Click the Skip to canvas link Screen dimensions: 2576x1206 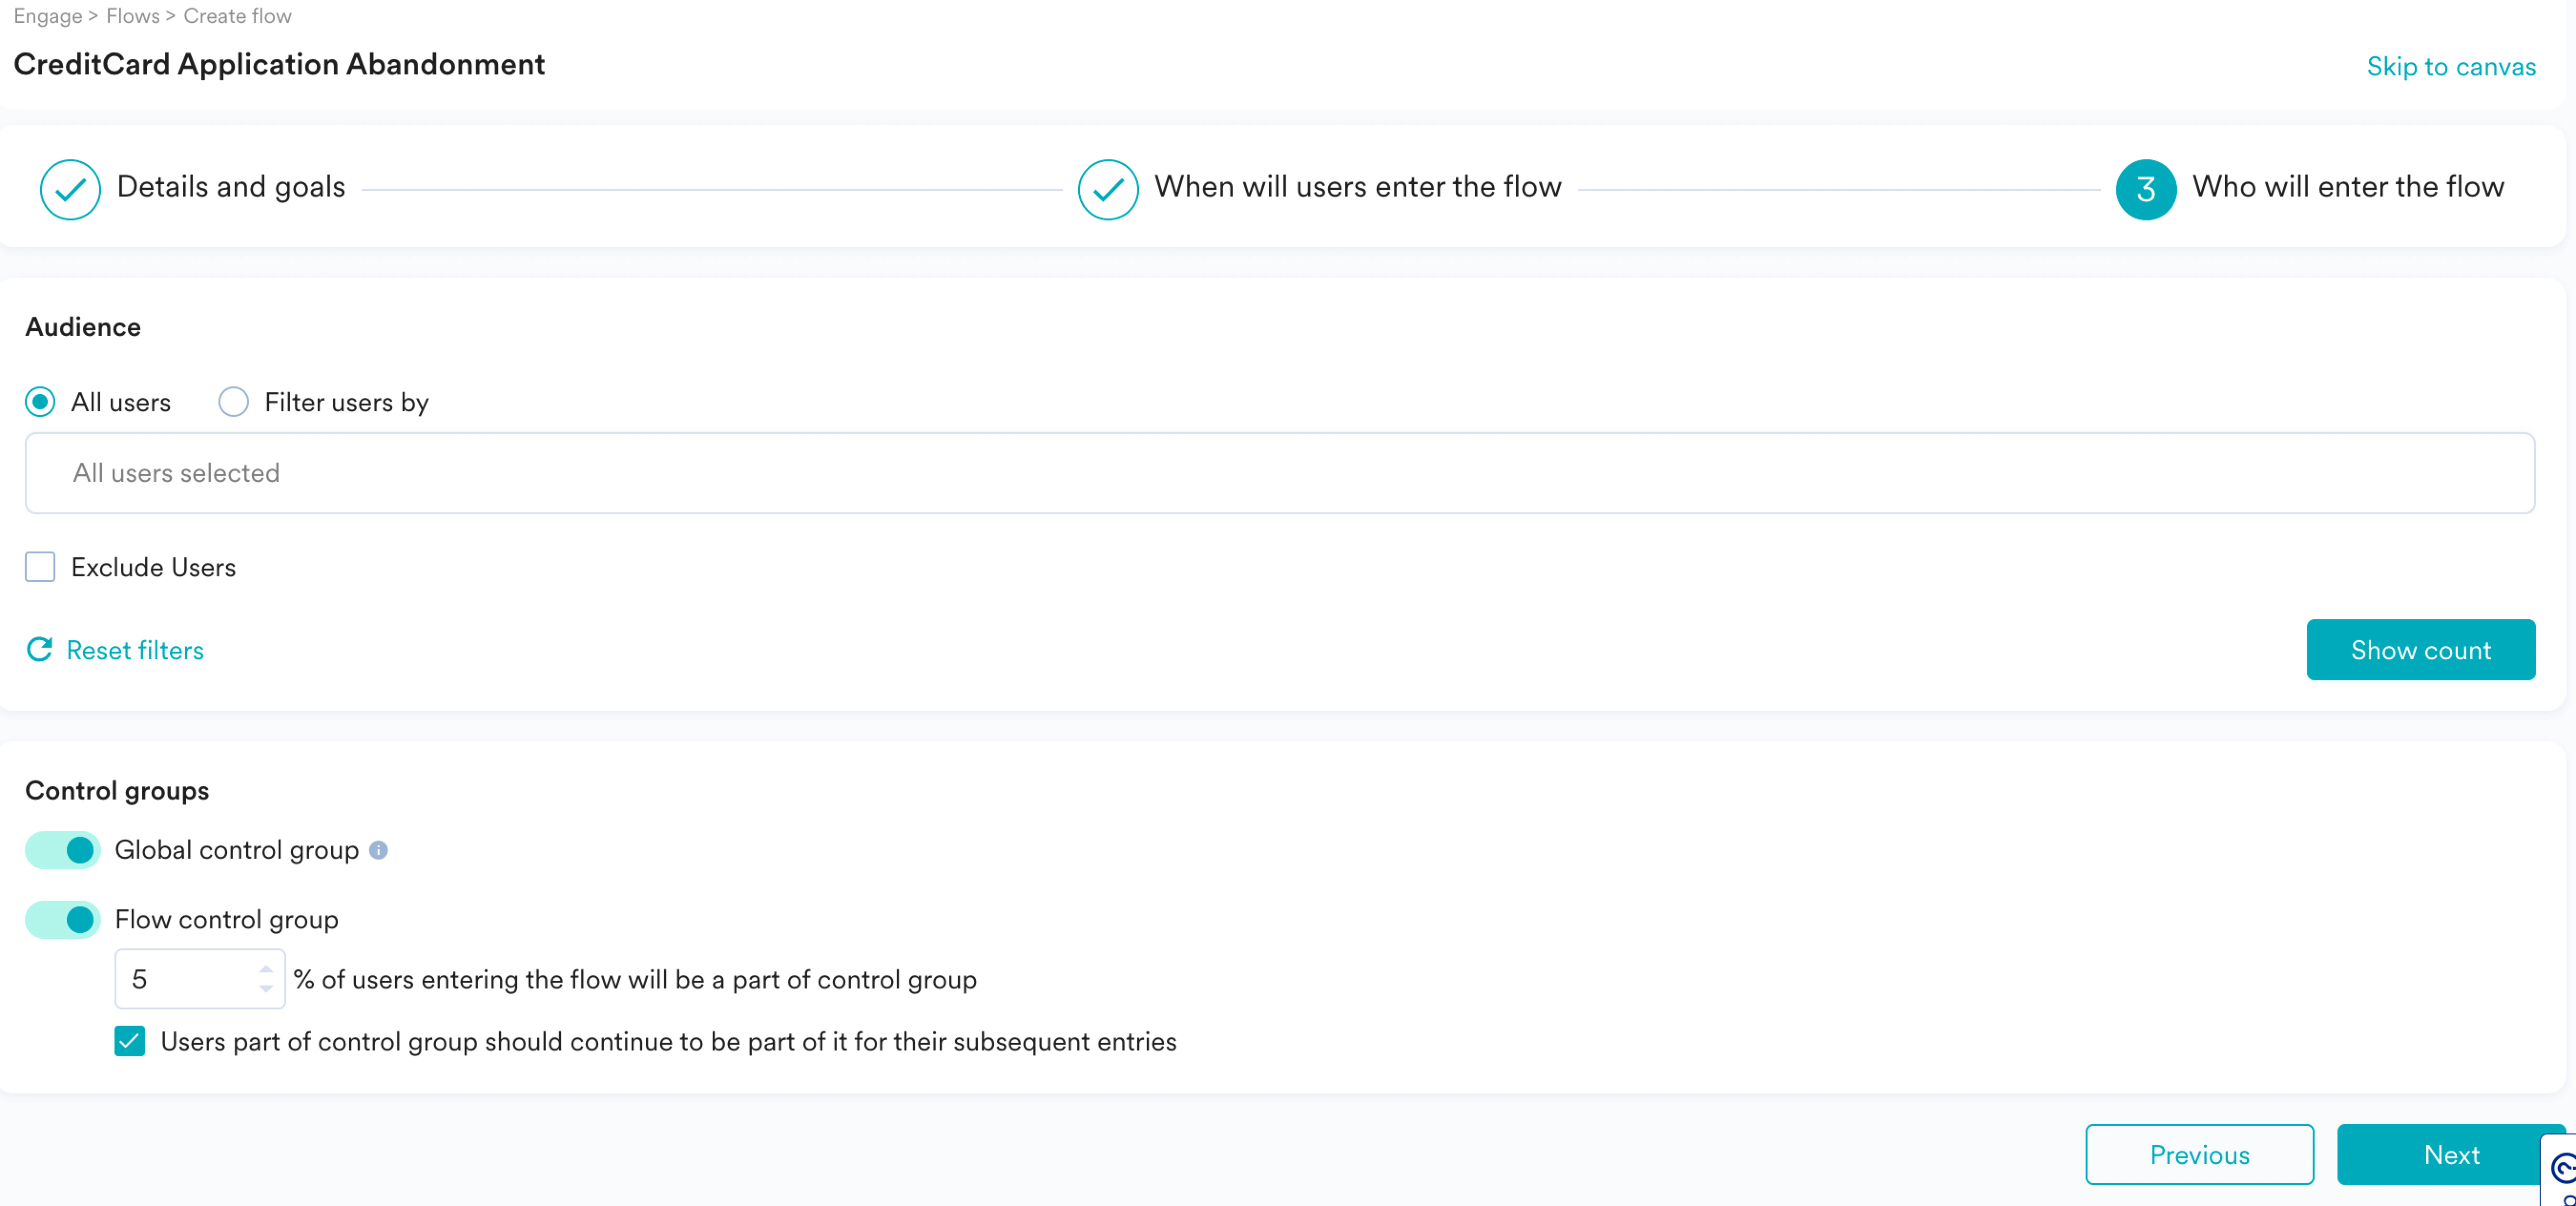point(2450,66)
